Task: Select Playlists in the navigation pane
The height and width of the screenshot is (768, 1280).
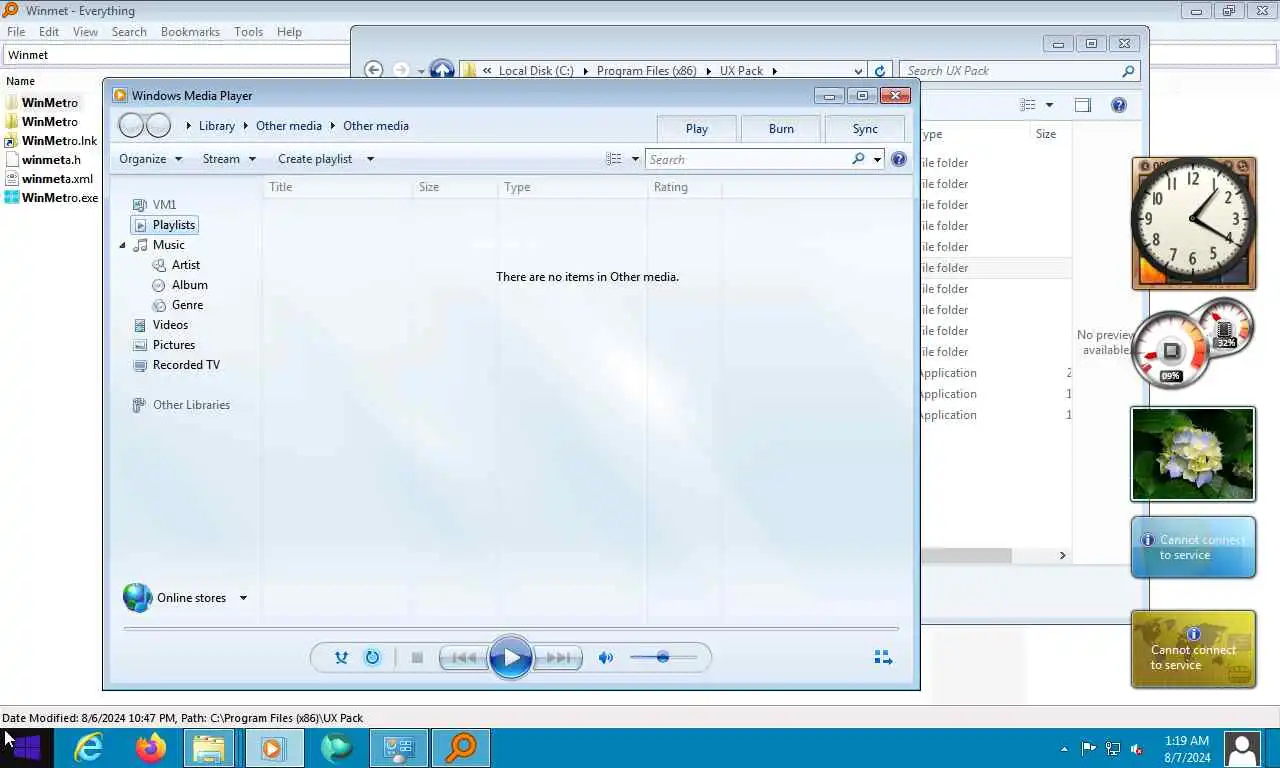Action: (x=164, y=225)
